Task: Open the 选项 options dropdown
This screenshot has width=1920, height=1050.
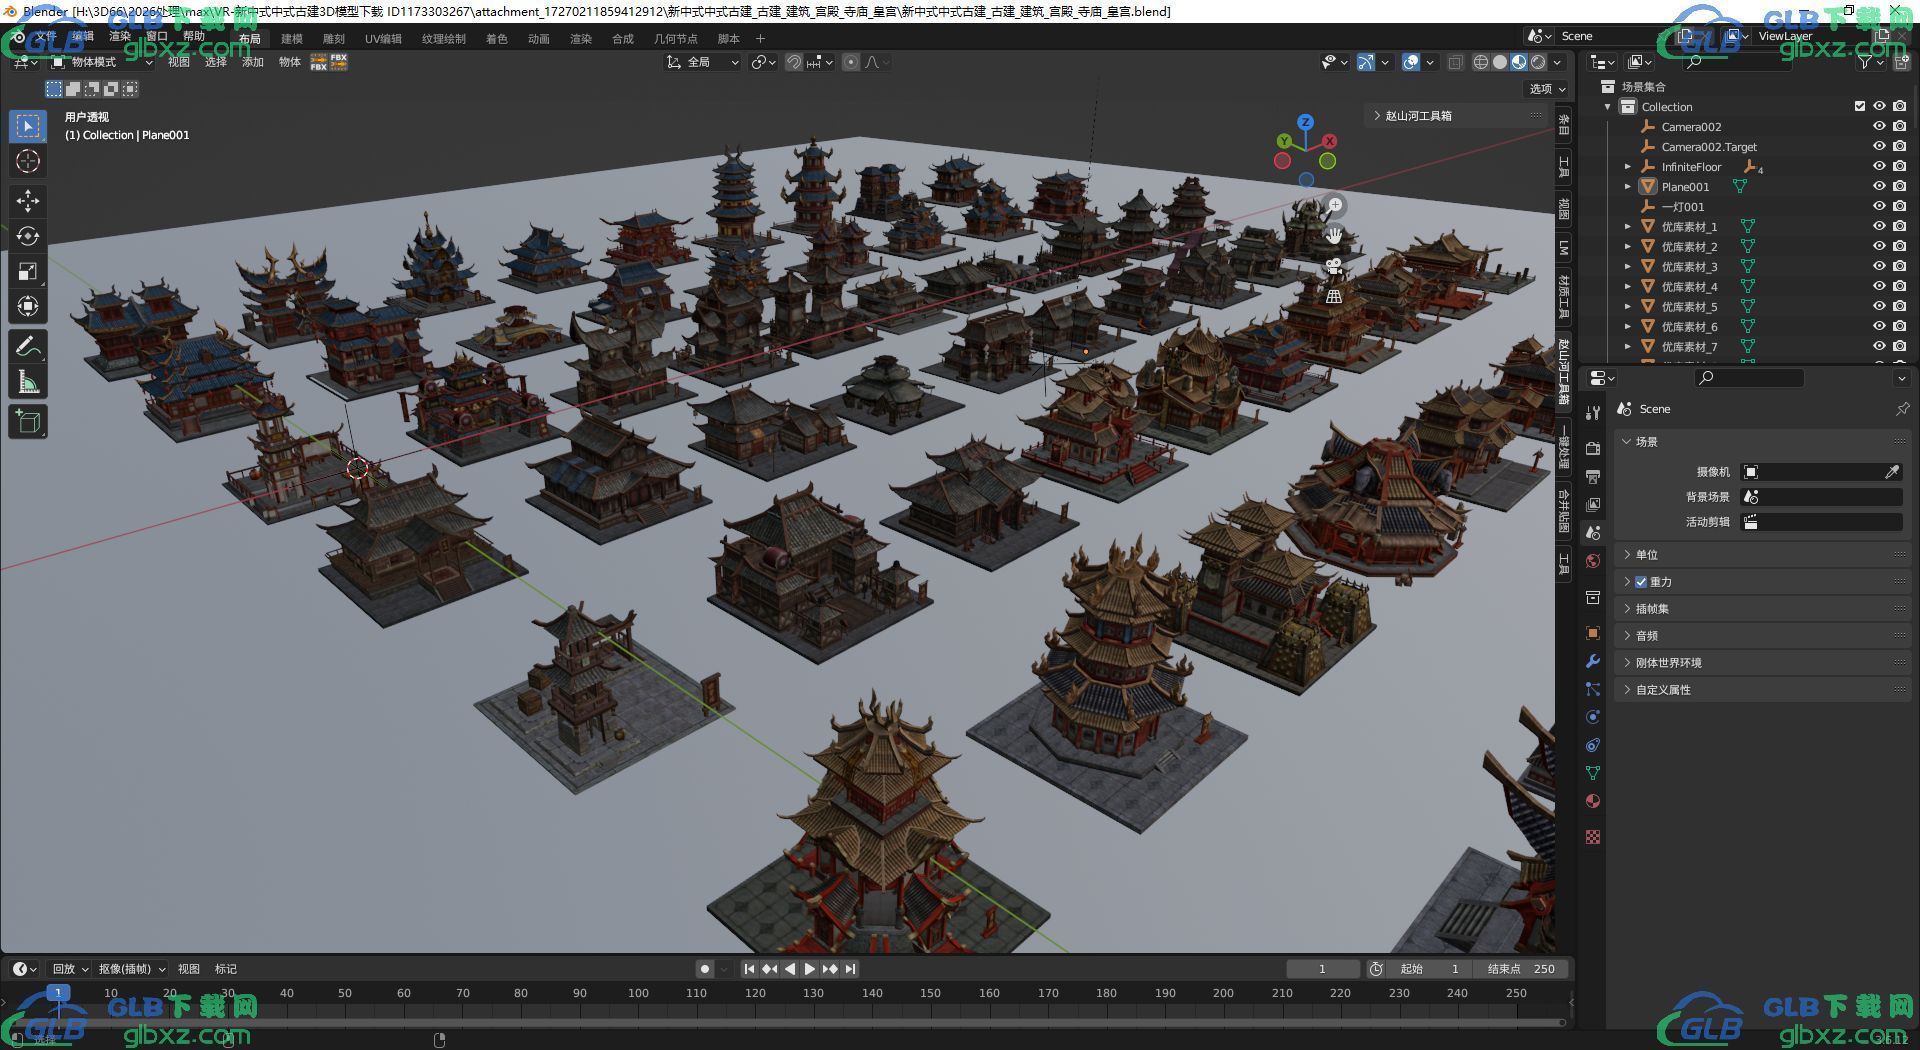Action: click(x=1547, y=89)
